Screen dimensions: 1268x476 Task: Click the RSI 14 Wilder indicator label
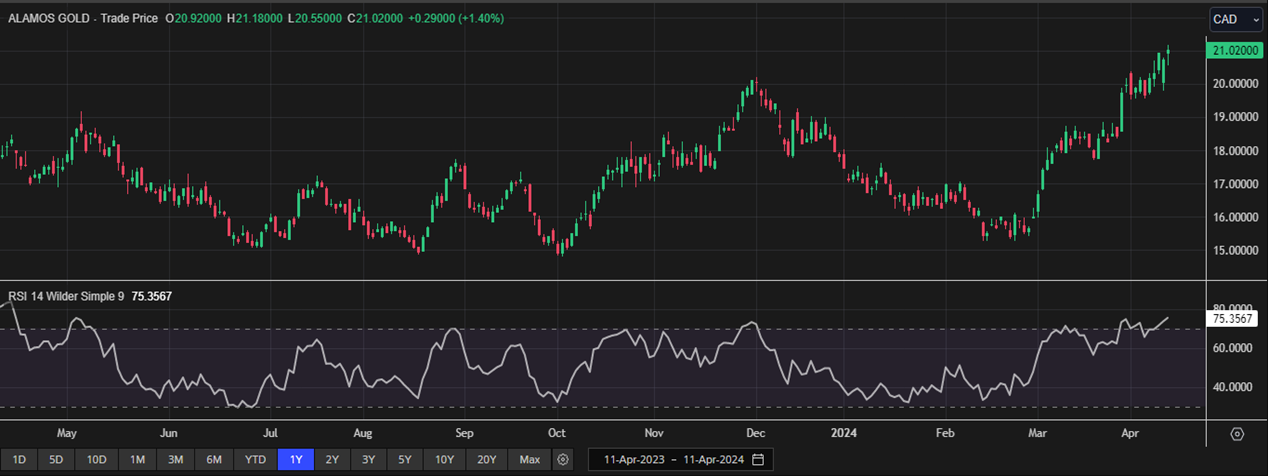[x=65, y=296]
